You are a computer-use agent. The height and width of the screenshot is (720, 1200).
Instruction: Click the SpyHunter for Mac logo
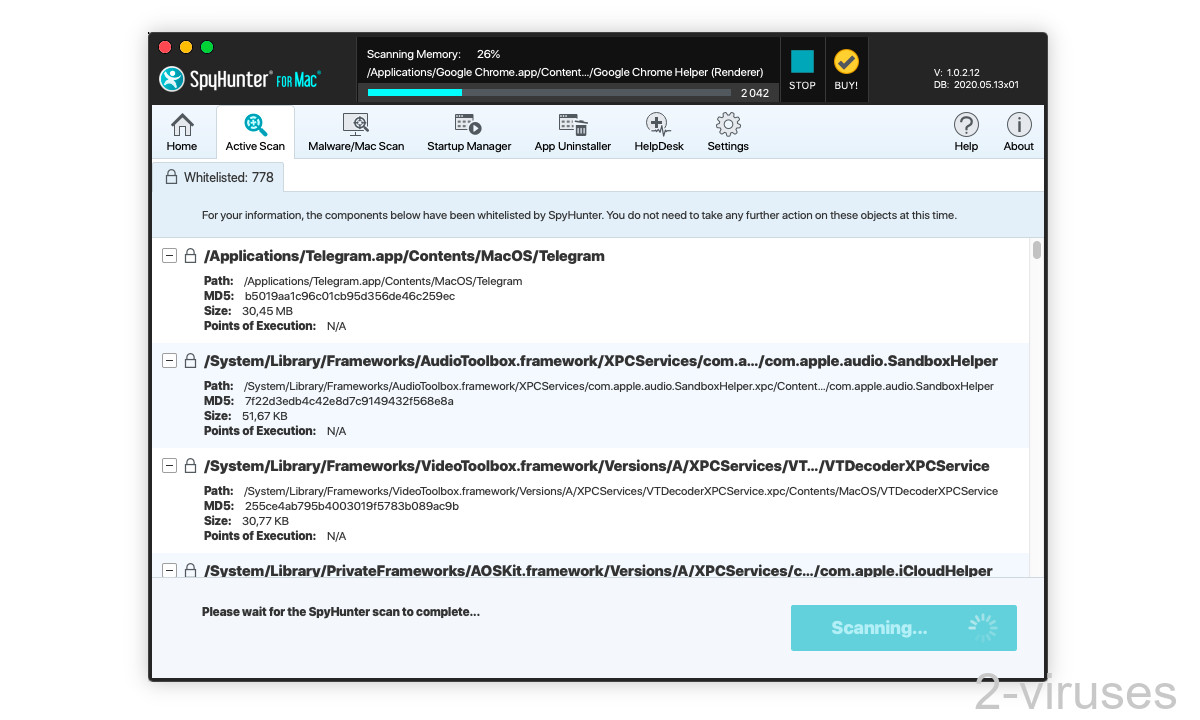pyautogui.click(x=239, y=78)
